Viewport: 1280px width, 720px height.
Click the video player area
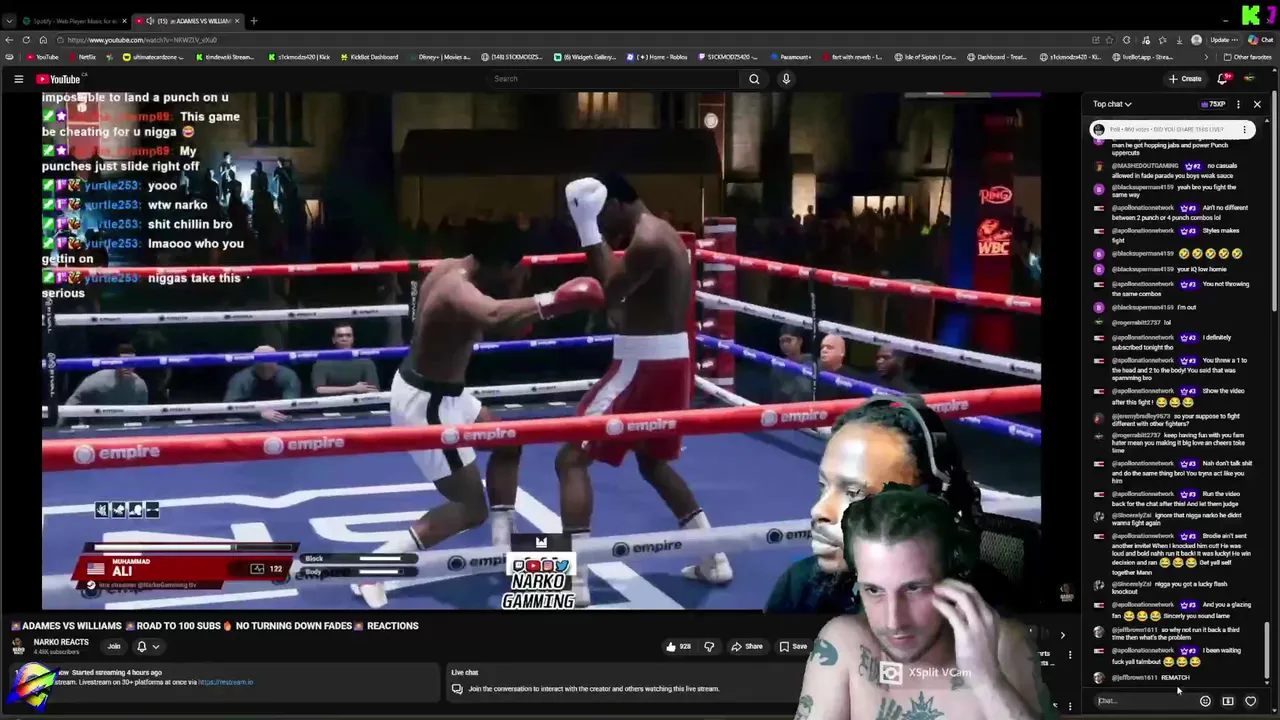click(541, 350)
